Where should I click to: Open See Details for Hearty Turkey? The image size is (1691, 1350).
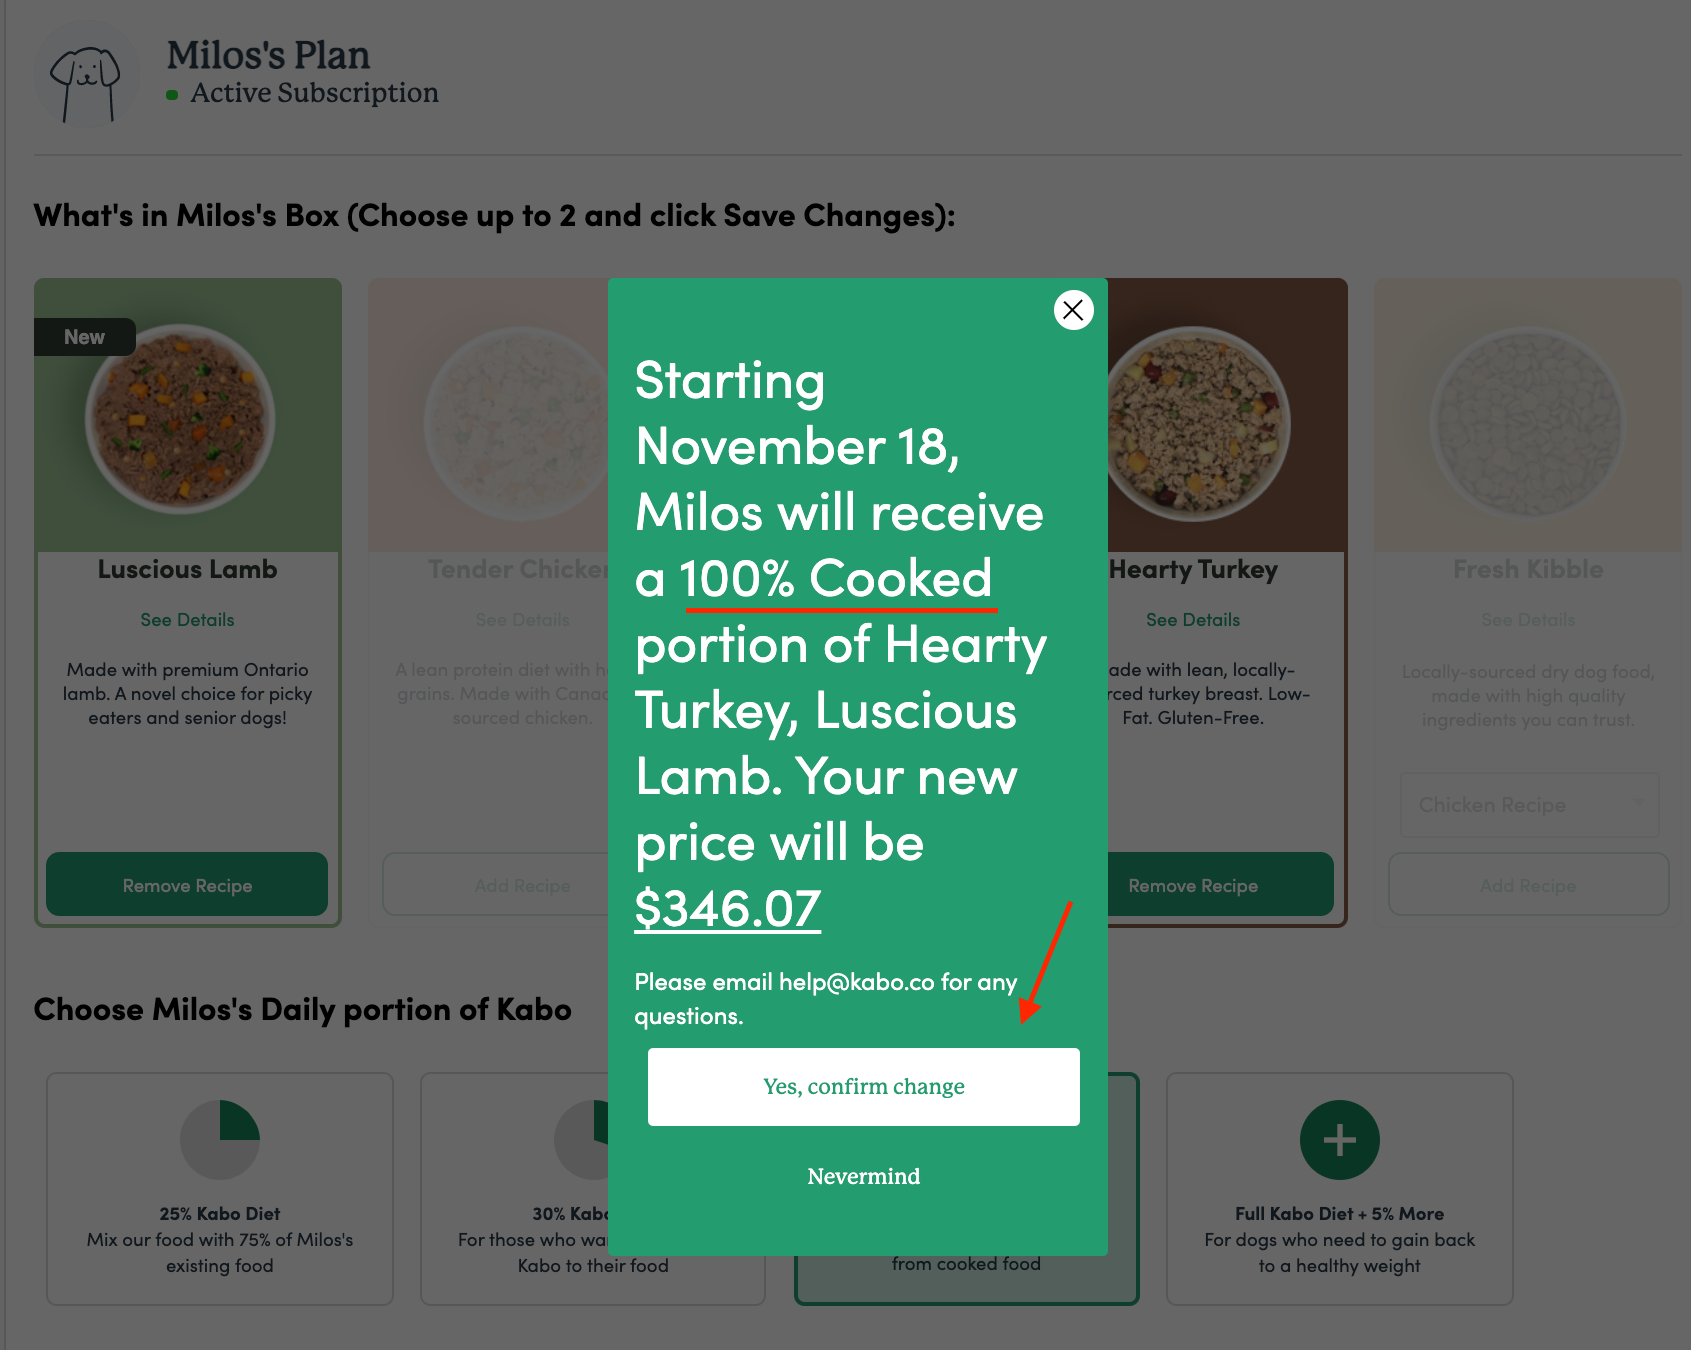(1193, 620)
